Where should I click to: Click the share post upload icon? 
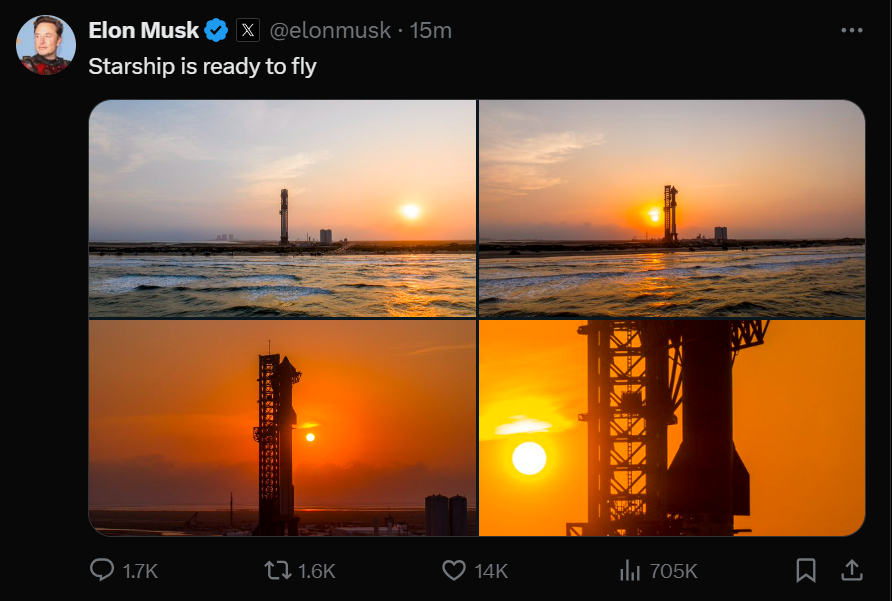(x=852, y=570)
